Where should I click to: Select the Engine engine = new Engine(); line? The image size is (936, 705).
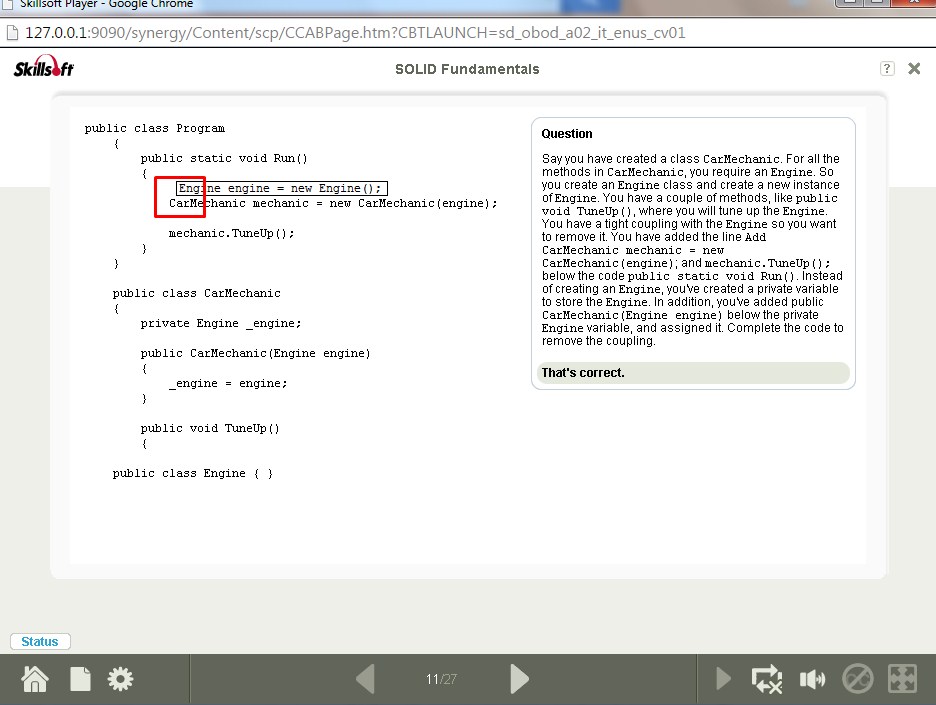282,189
